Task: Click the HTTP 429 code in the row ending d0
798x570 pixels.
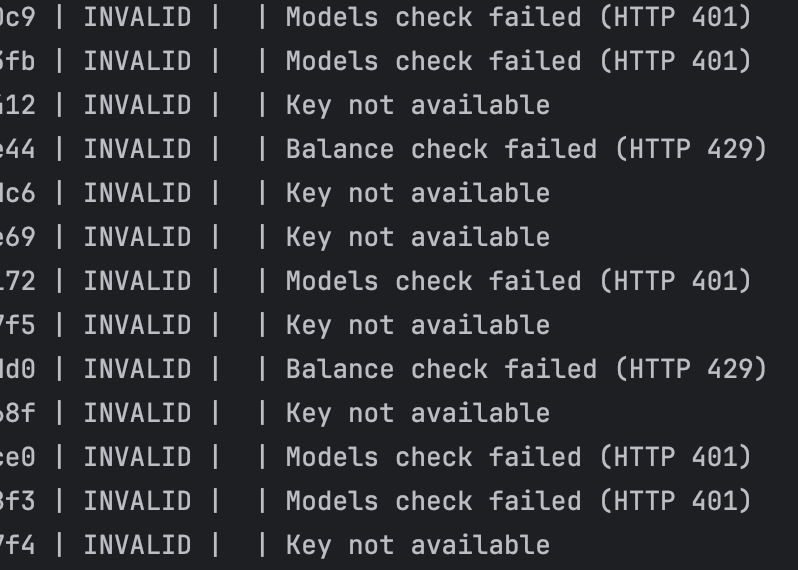Action: pyautogui.click(x=691, y=369)
